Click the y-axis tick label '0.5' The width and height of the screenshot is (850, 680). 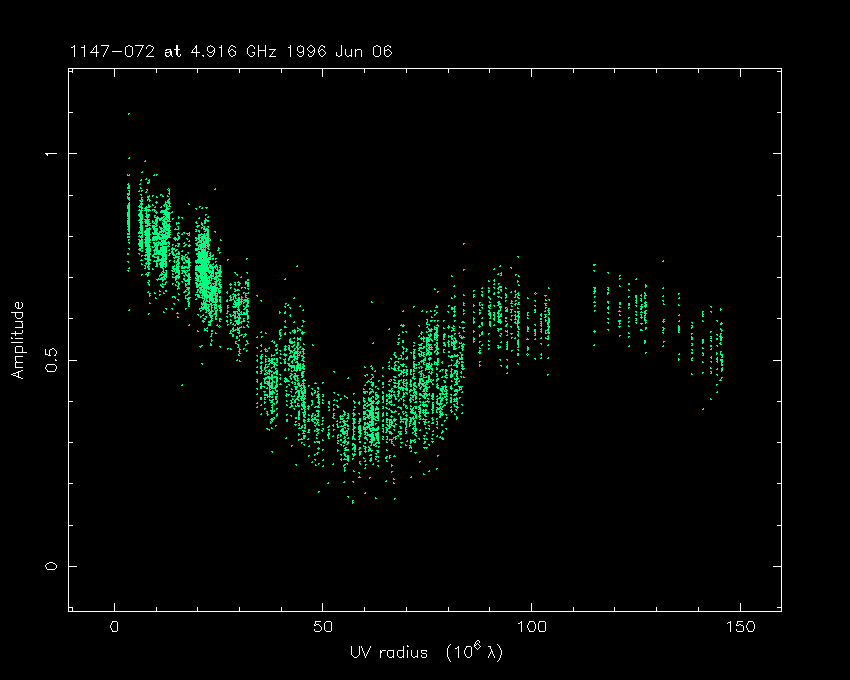click(x=48, y=359)
